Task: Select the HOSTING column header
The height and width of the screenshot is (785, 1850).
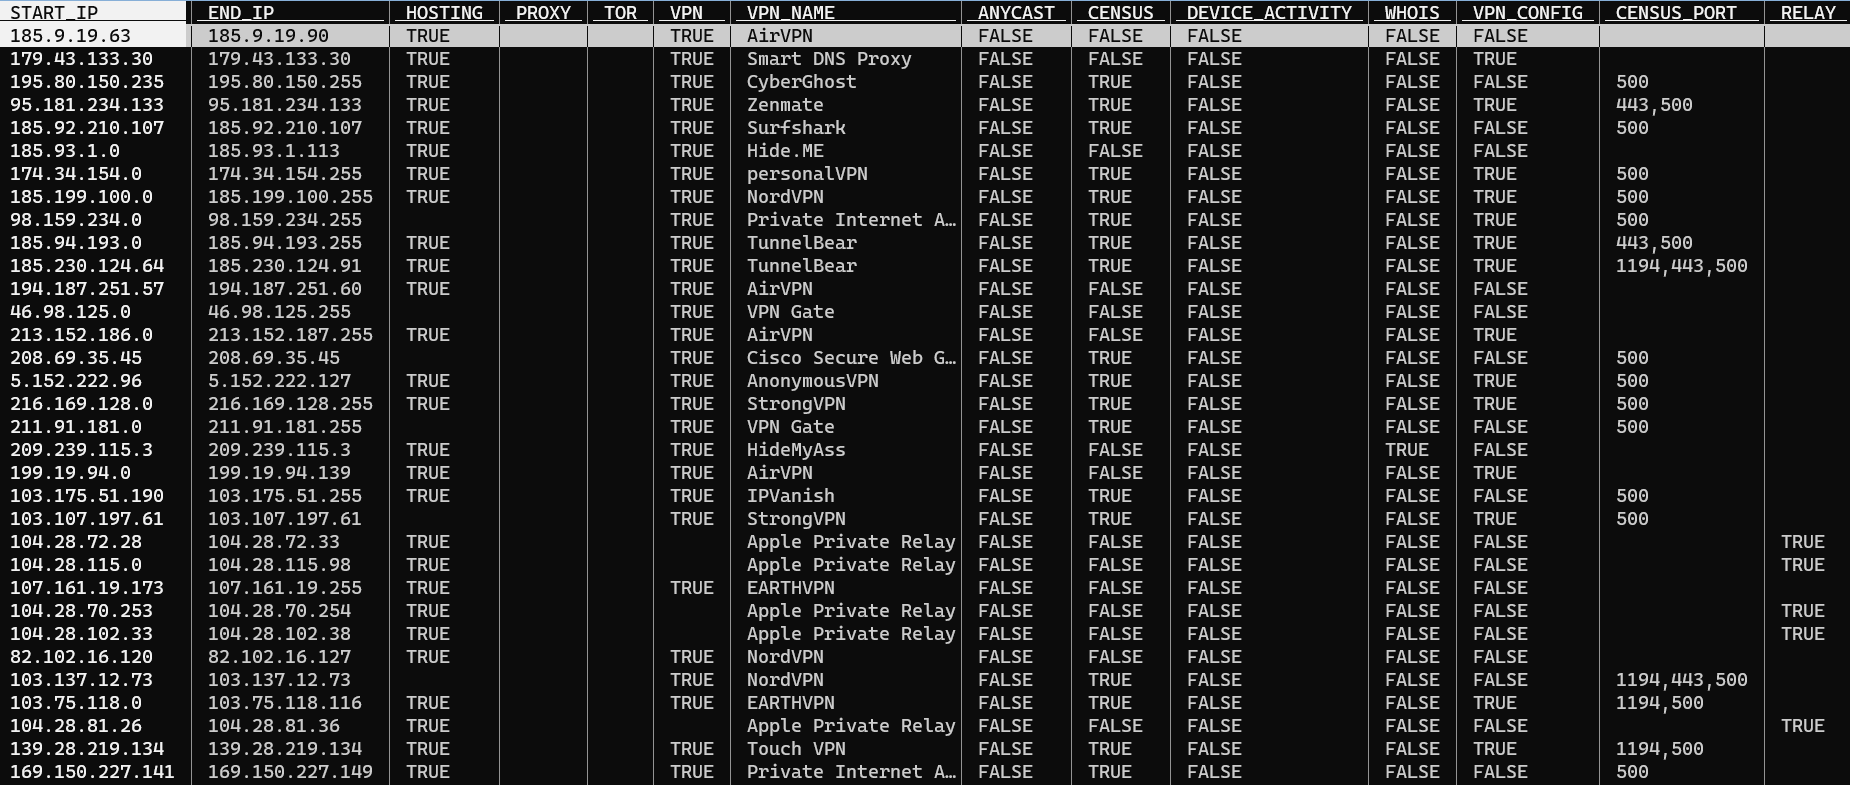Action: [444, 12]
